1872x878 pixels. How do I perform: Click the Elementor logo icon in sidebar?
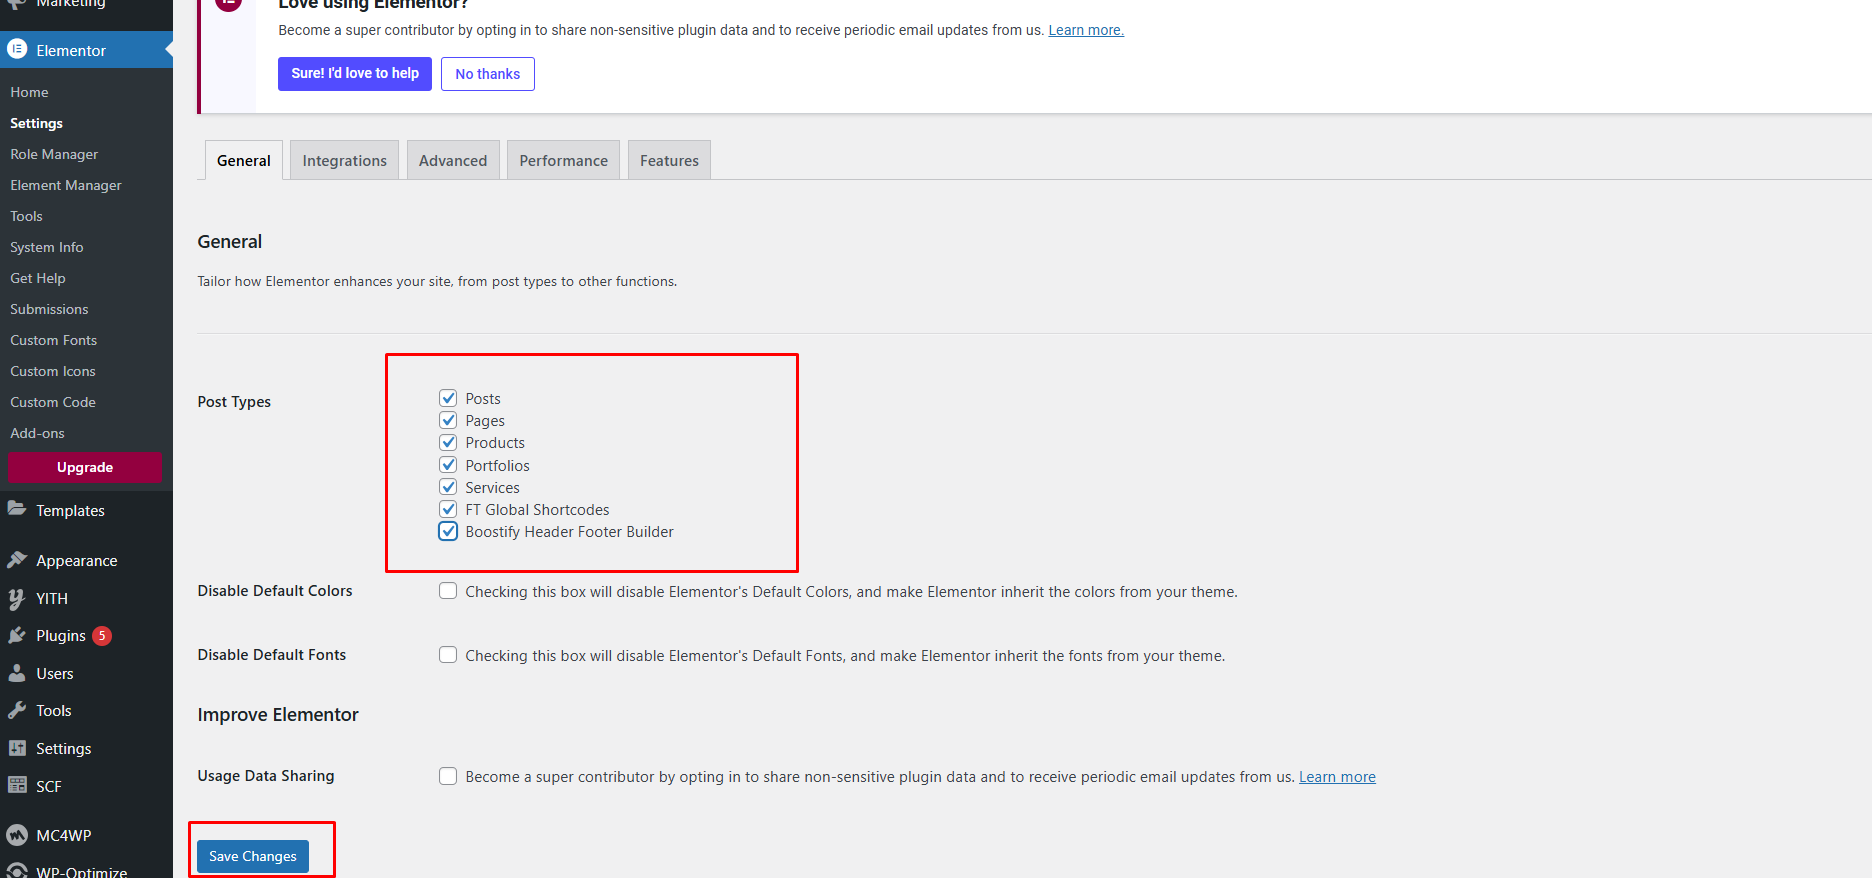(x=17, y=49)
